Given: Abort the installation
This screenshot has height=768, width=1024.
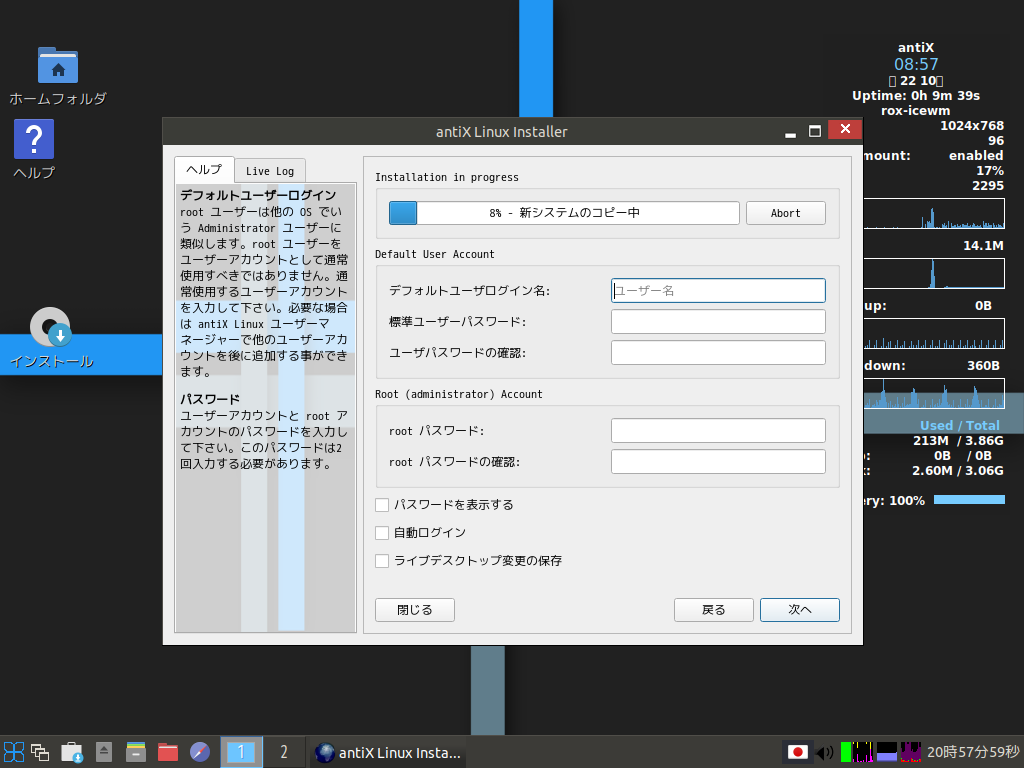Looking at the screenshot, I should (786, 213).
